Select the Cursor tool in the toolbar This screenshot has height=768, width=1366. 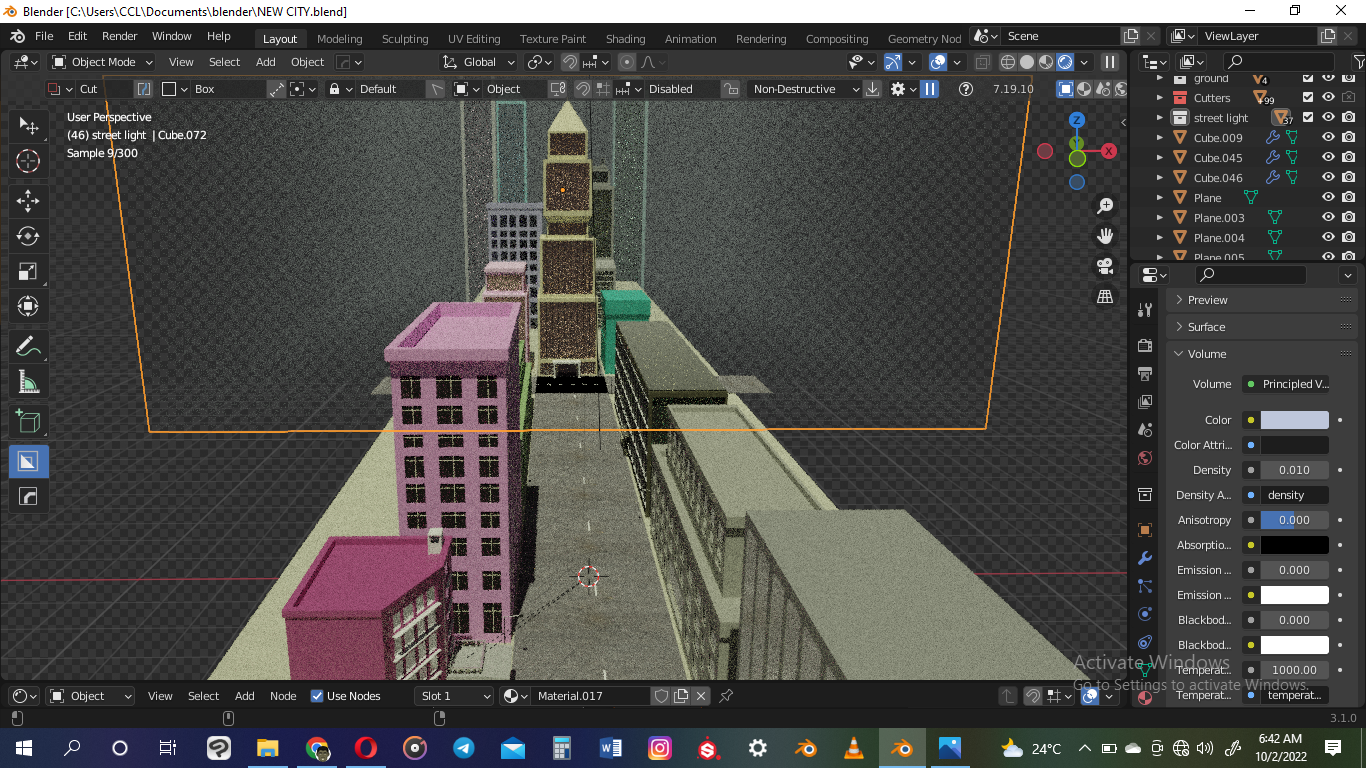point(28,161)
